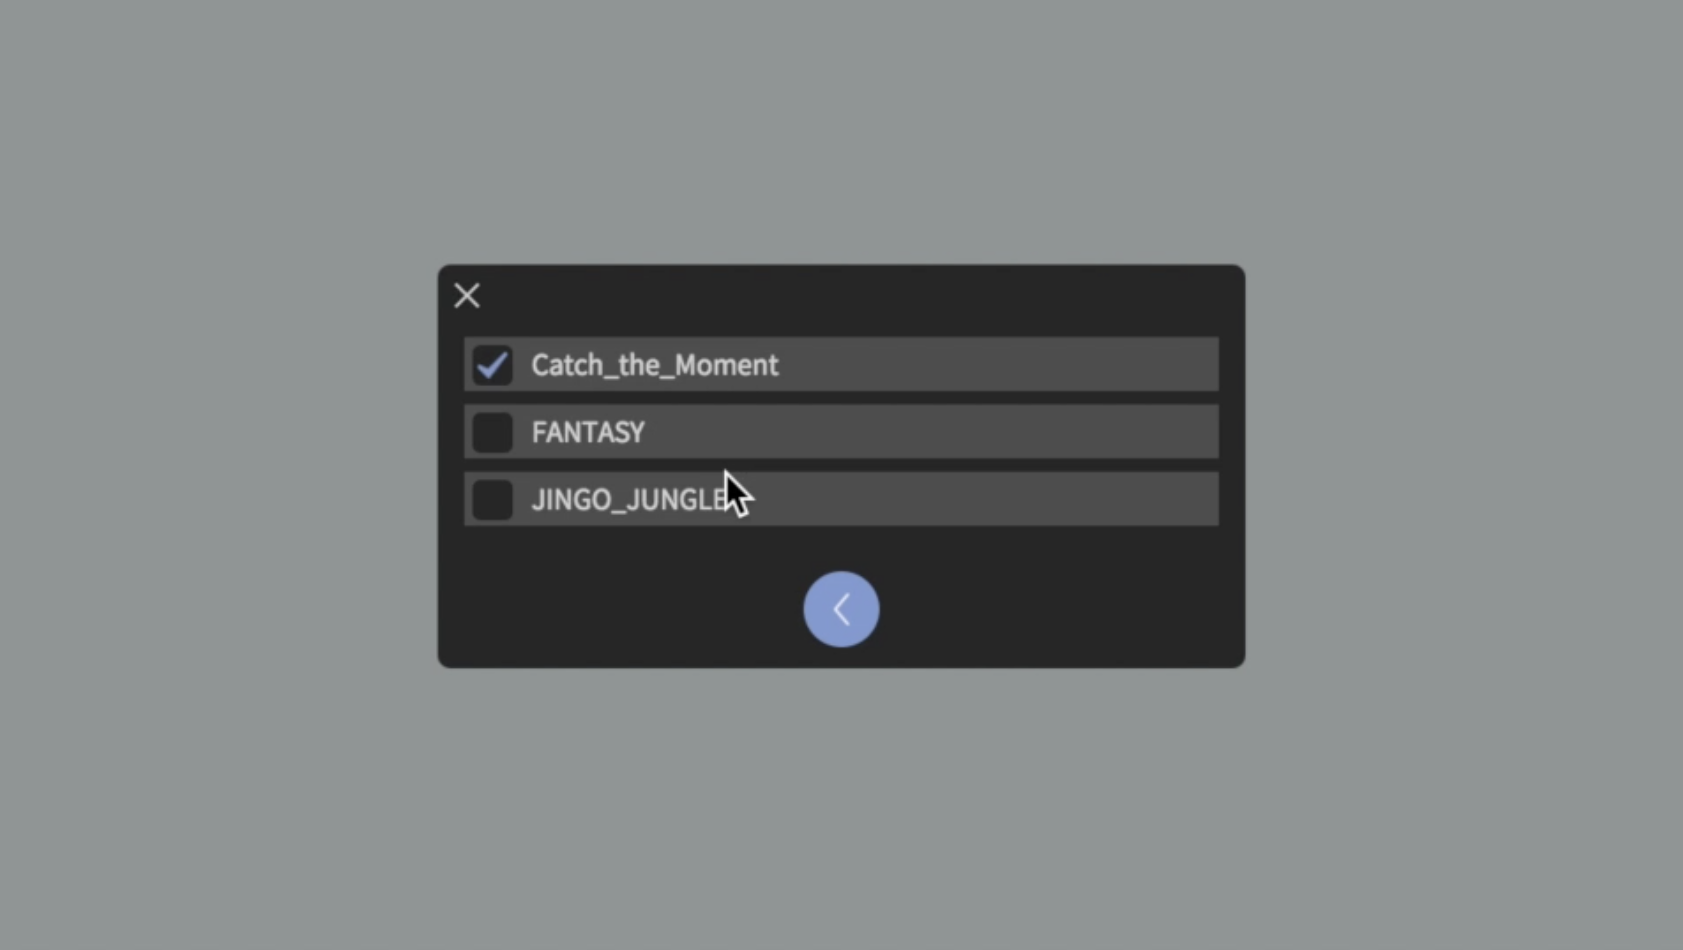Close the dialog with the X icon
Viewport: 1683px width, 950px height.
click(x=467, y=295)
